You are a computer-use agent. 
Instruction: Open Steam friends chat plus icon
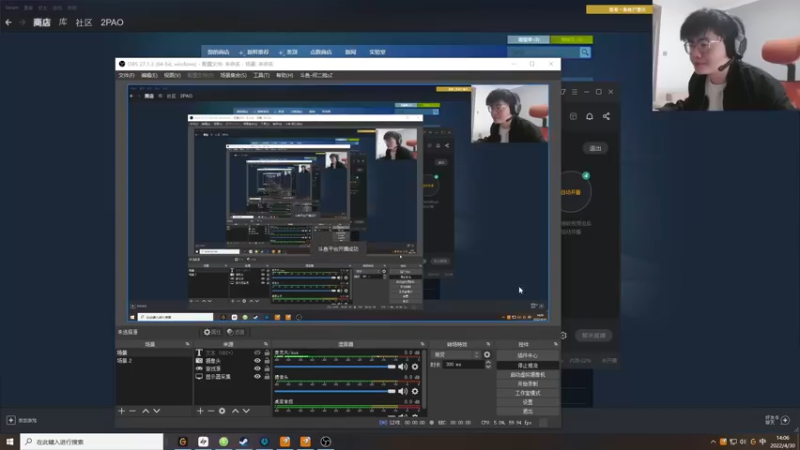(785, 420)
